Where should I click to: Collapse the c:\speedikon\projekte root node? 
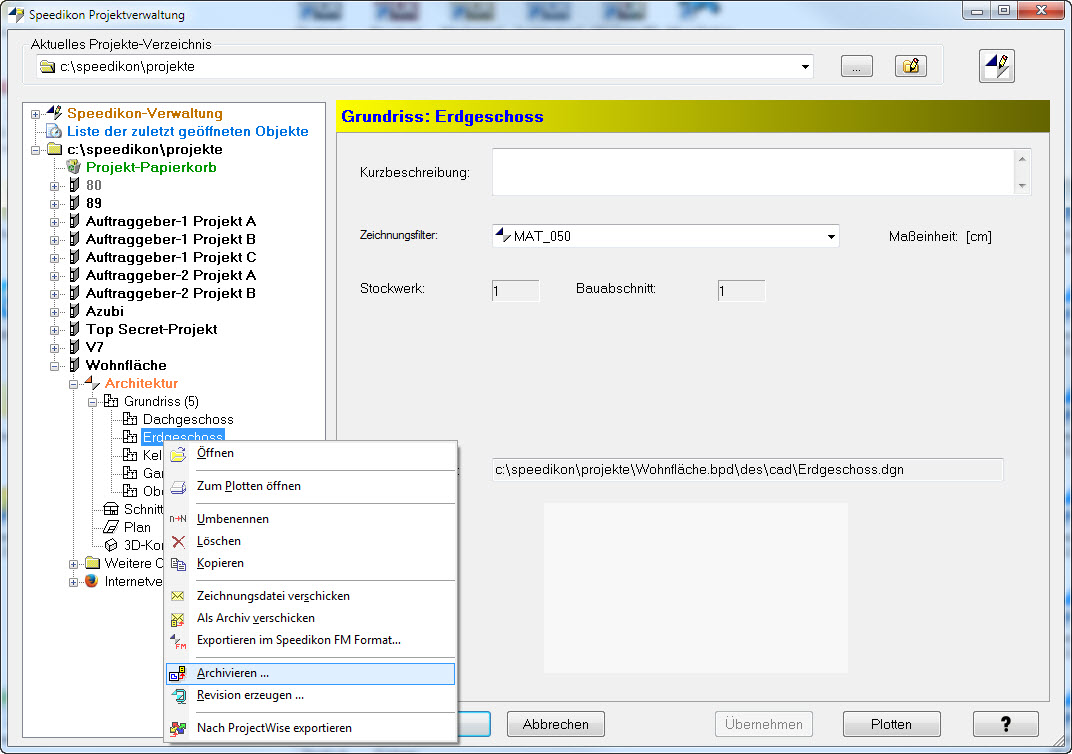click(36, 150)
